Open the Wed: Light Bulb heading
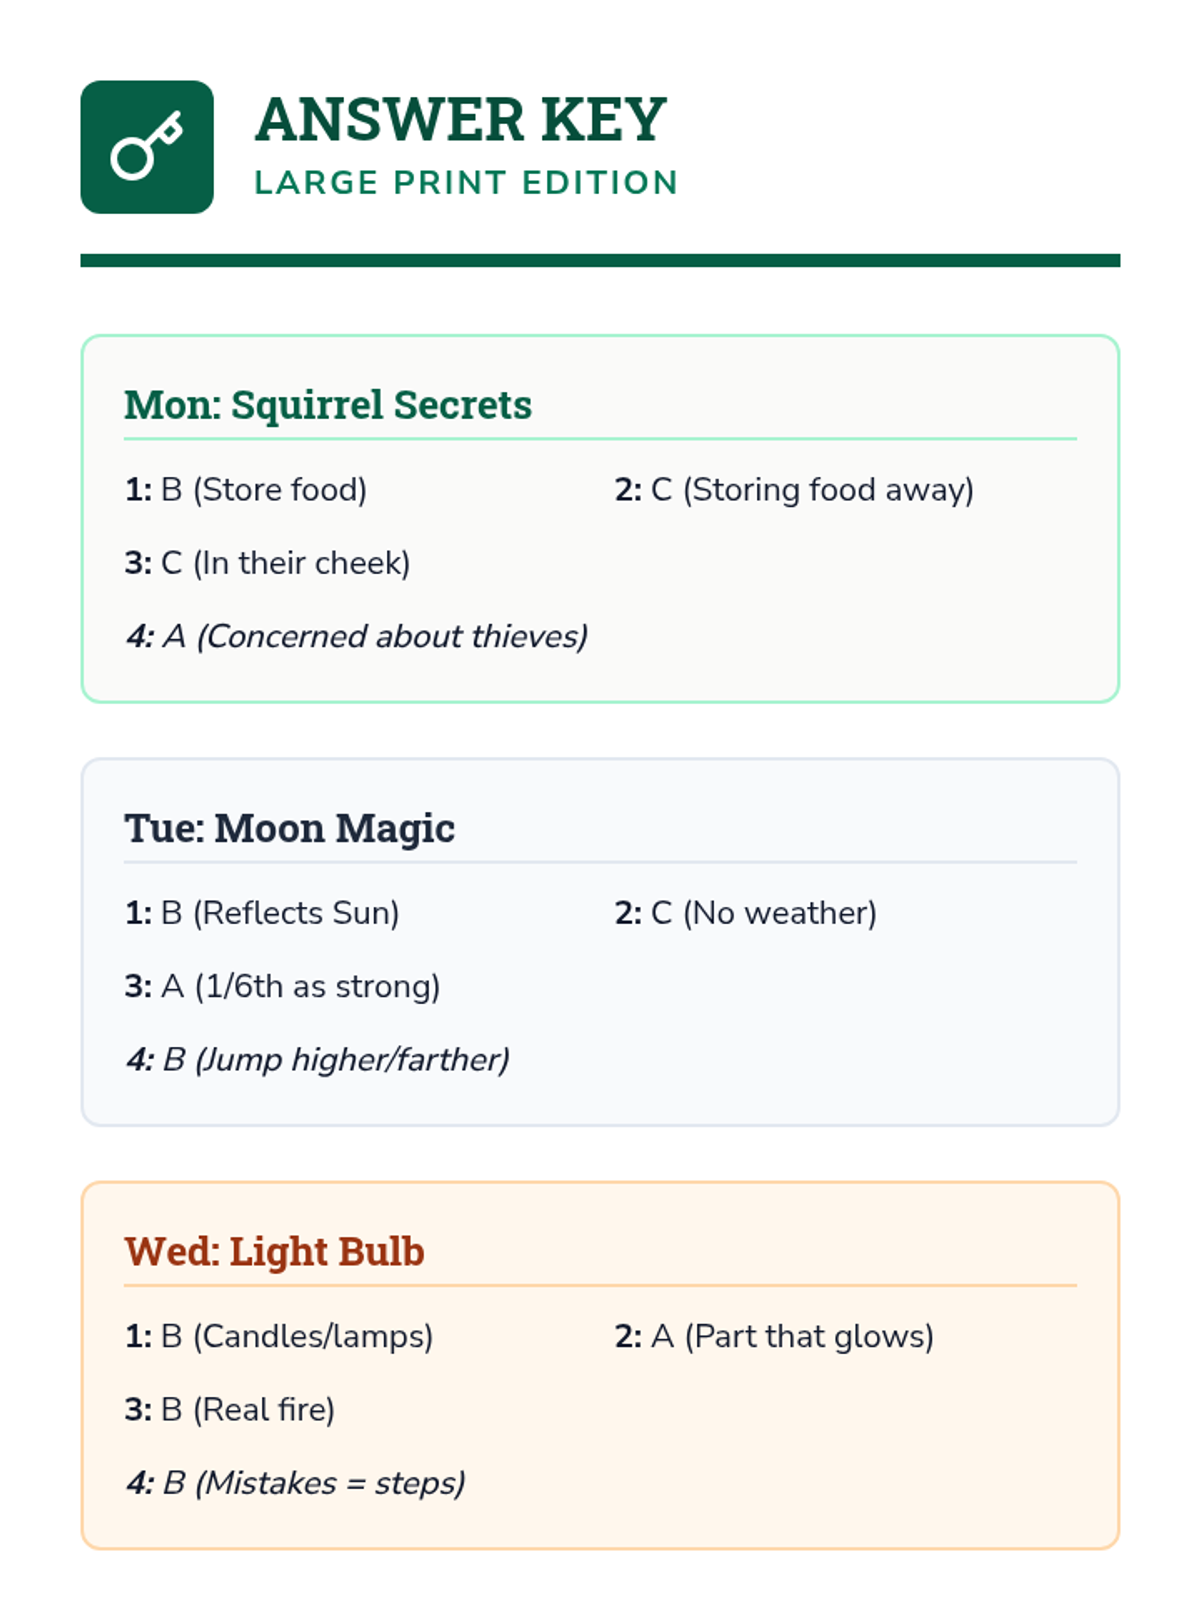The height and width of the screenshot is (1600, 1200). pos(274,1251)
